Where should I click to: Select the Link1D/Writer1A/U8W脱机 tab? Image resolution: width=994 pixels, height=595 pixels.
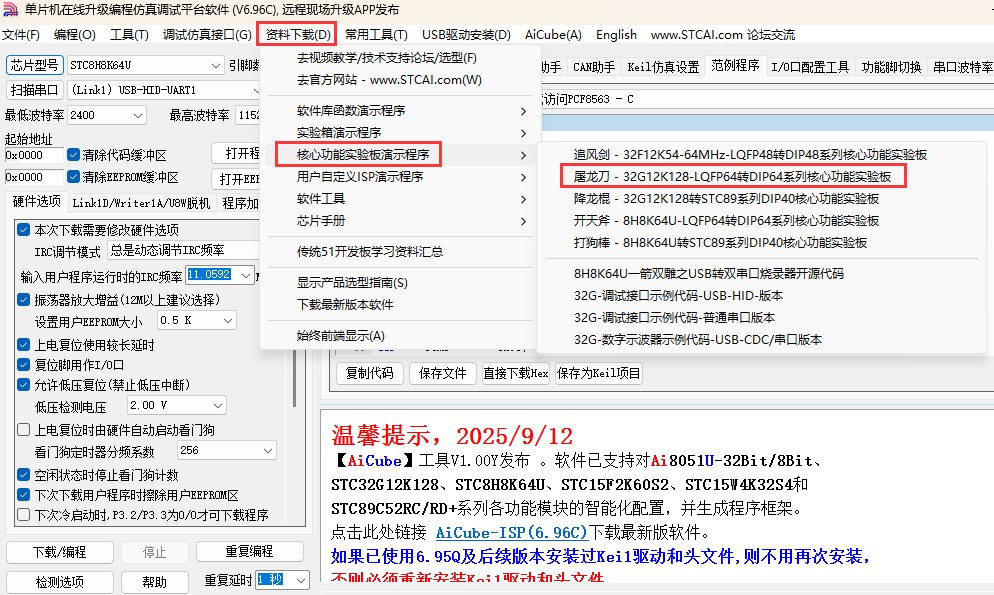click(141, 203)
